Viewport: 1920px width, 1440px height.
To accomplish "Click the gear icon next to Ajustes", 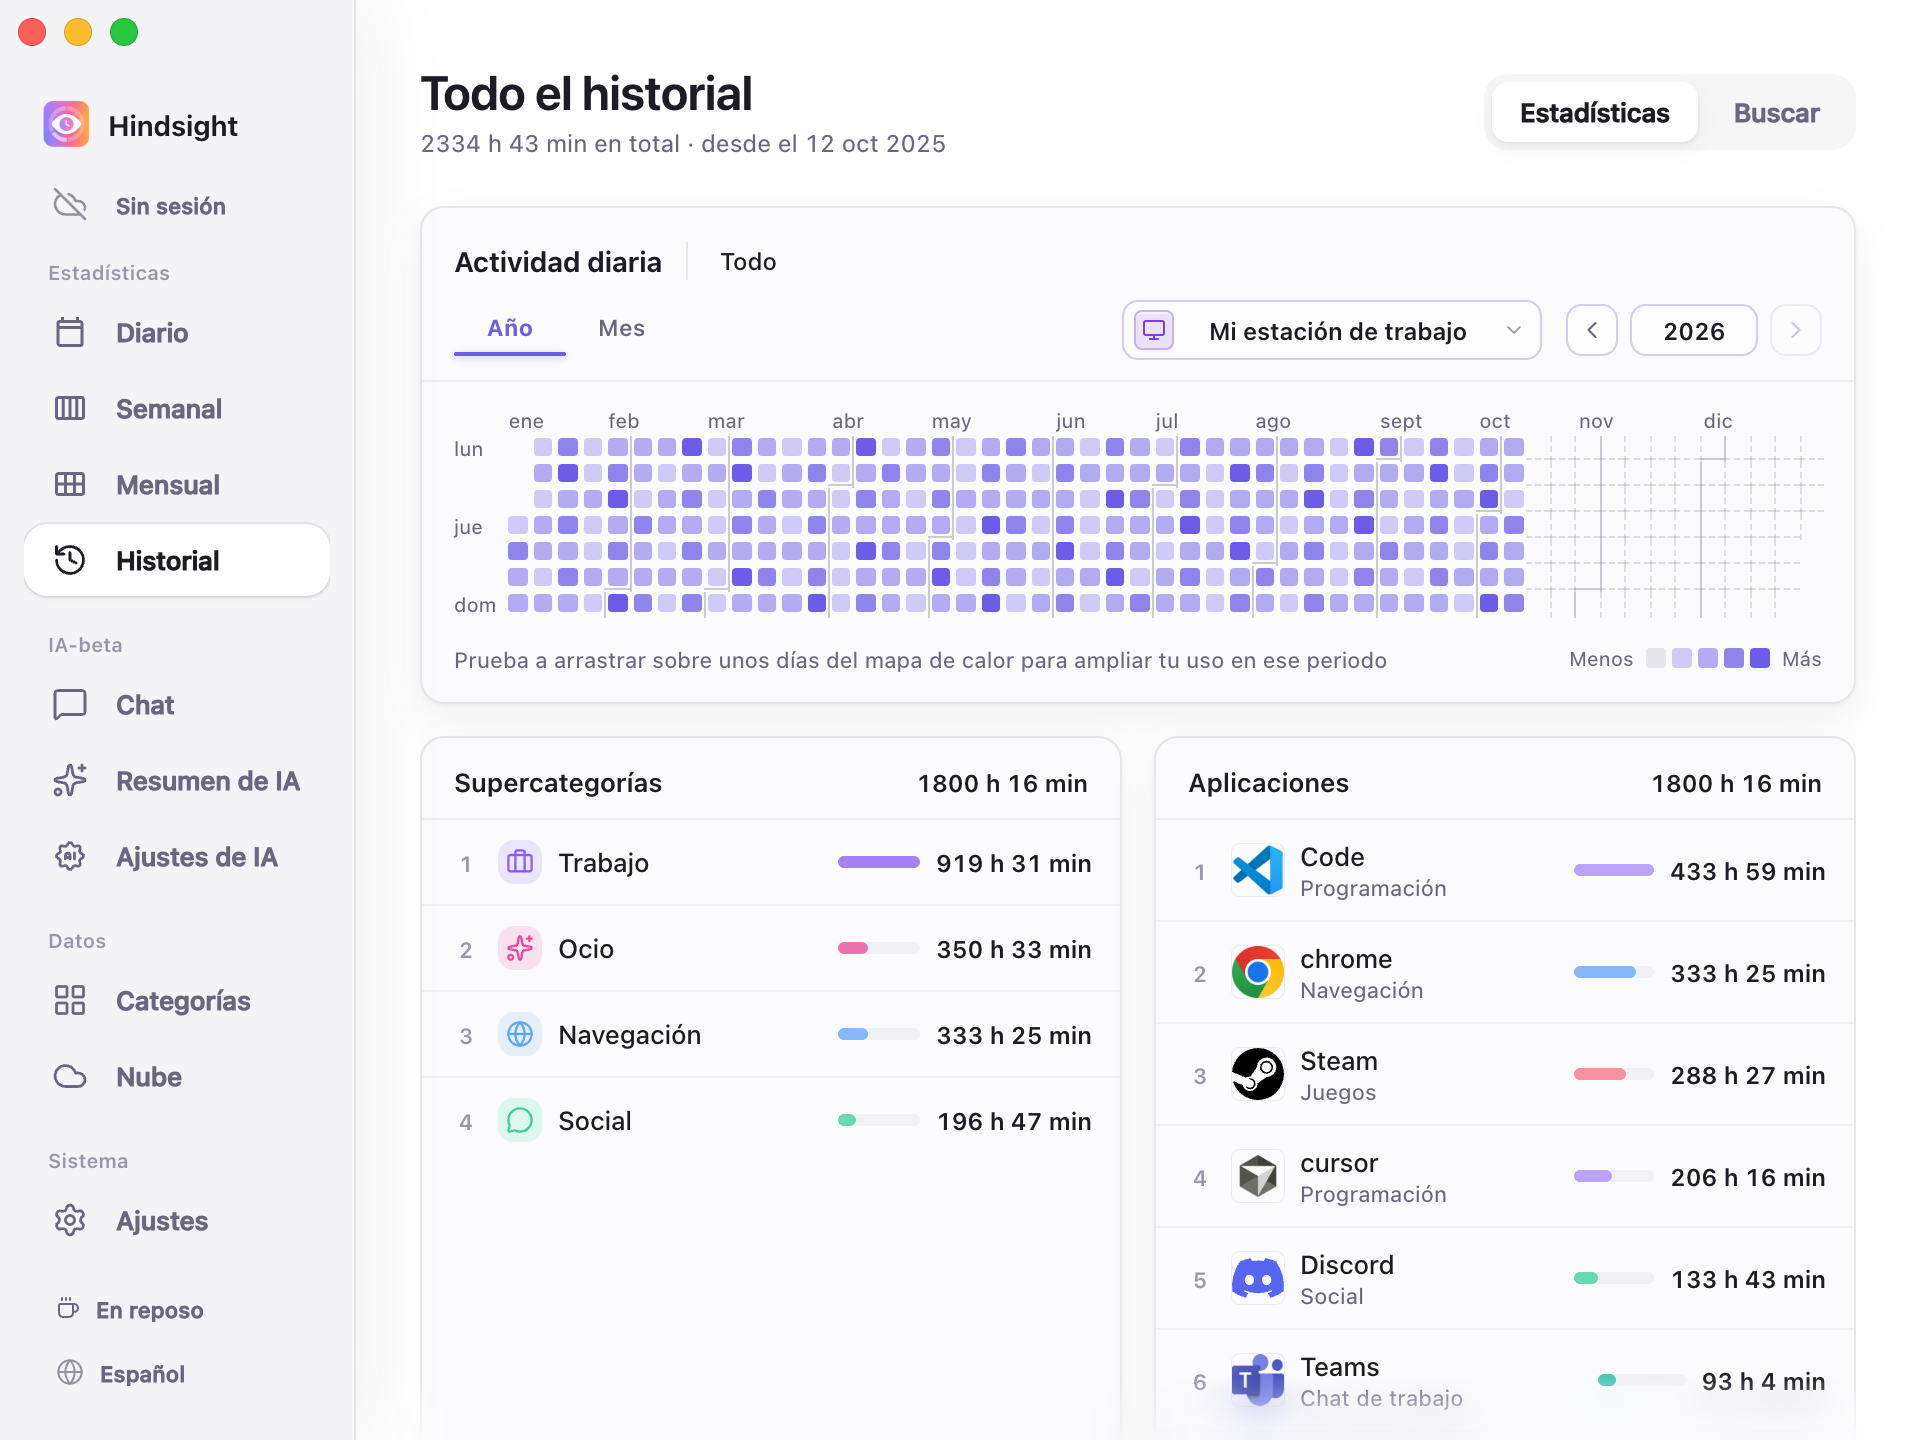I will [x=70, y=1220].
